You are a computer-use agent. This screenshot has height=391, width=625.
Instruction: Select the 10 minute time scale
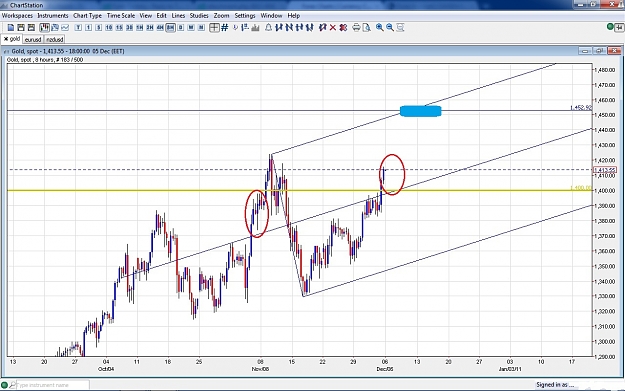109,28
